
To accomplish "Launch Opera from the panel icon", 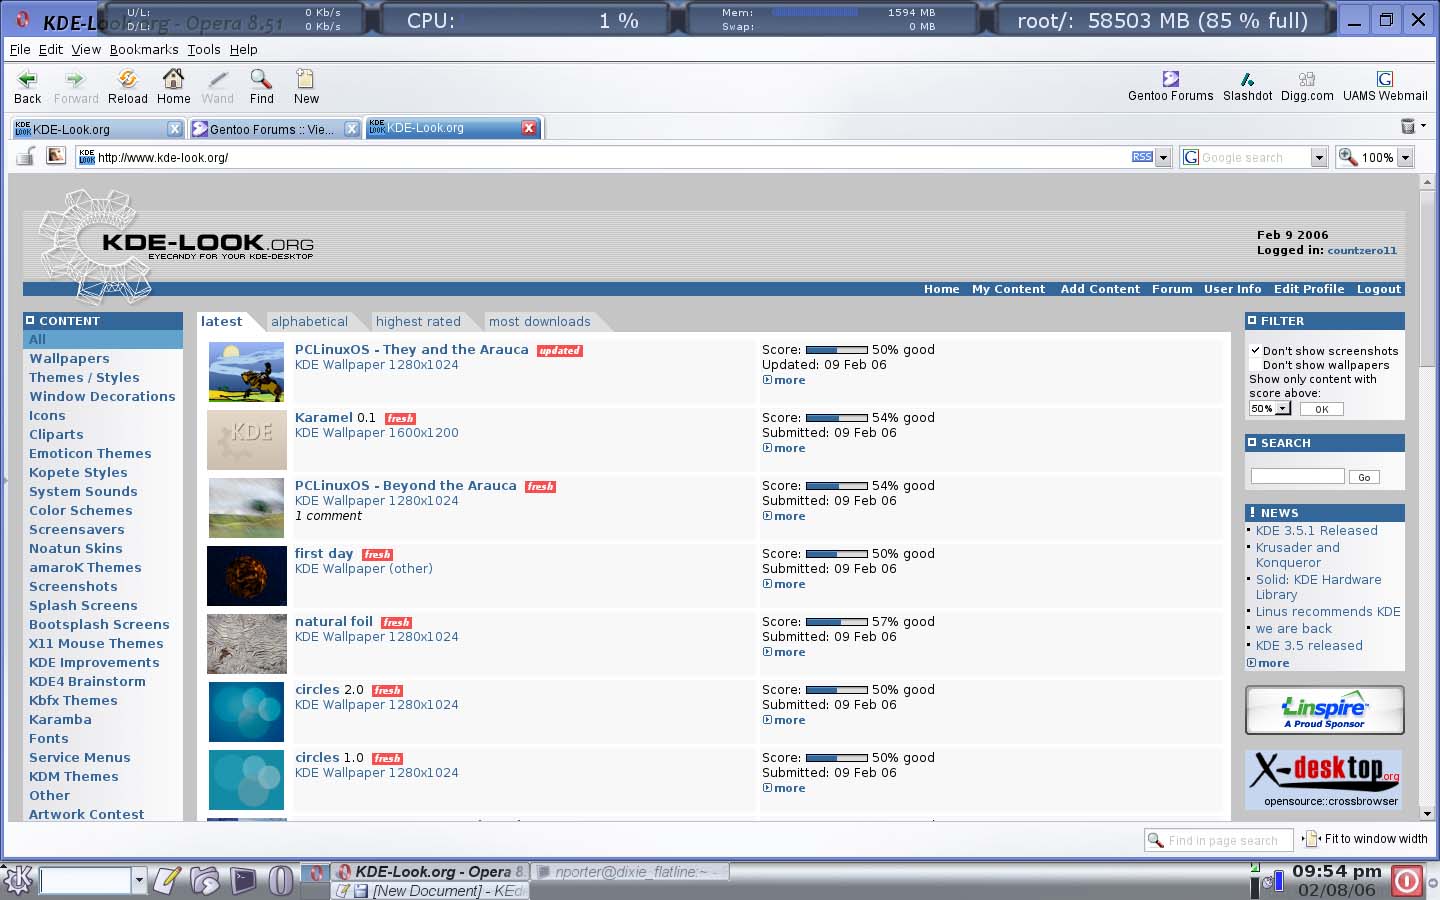I will pyautogui.click(x=281, y=880).
